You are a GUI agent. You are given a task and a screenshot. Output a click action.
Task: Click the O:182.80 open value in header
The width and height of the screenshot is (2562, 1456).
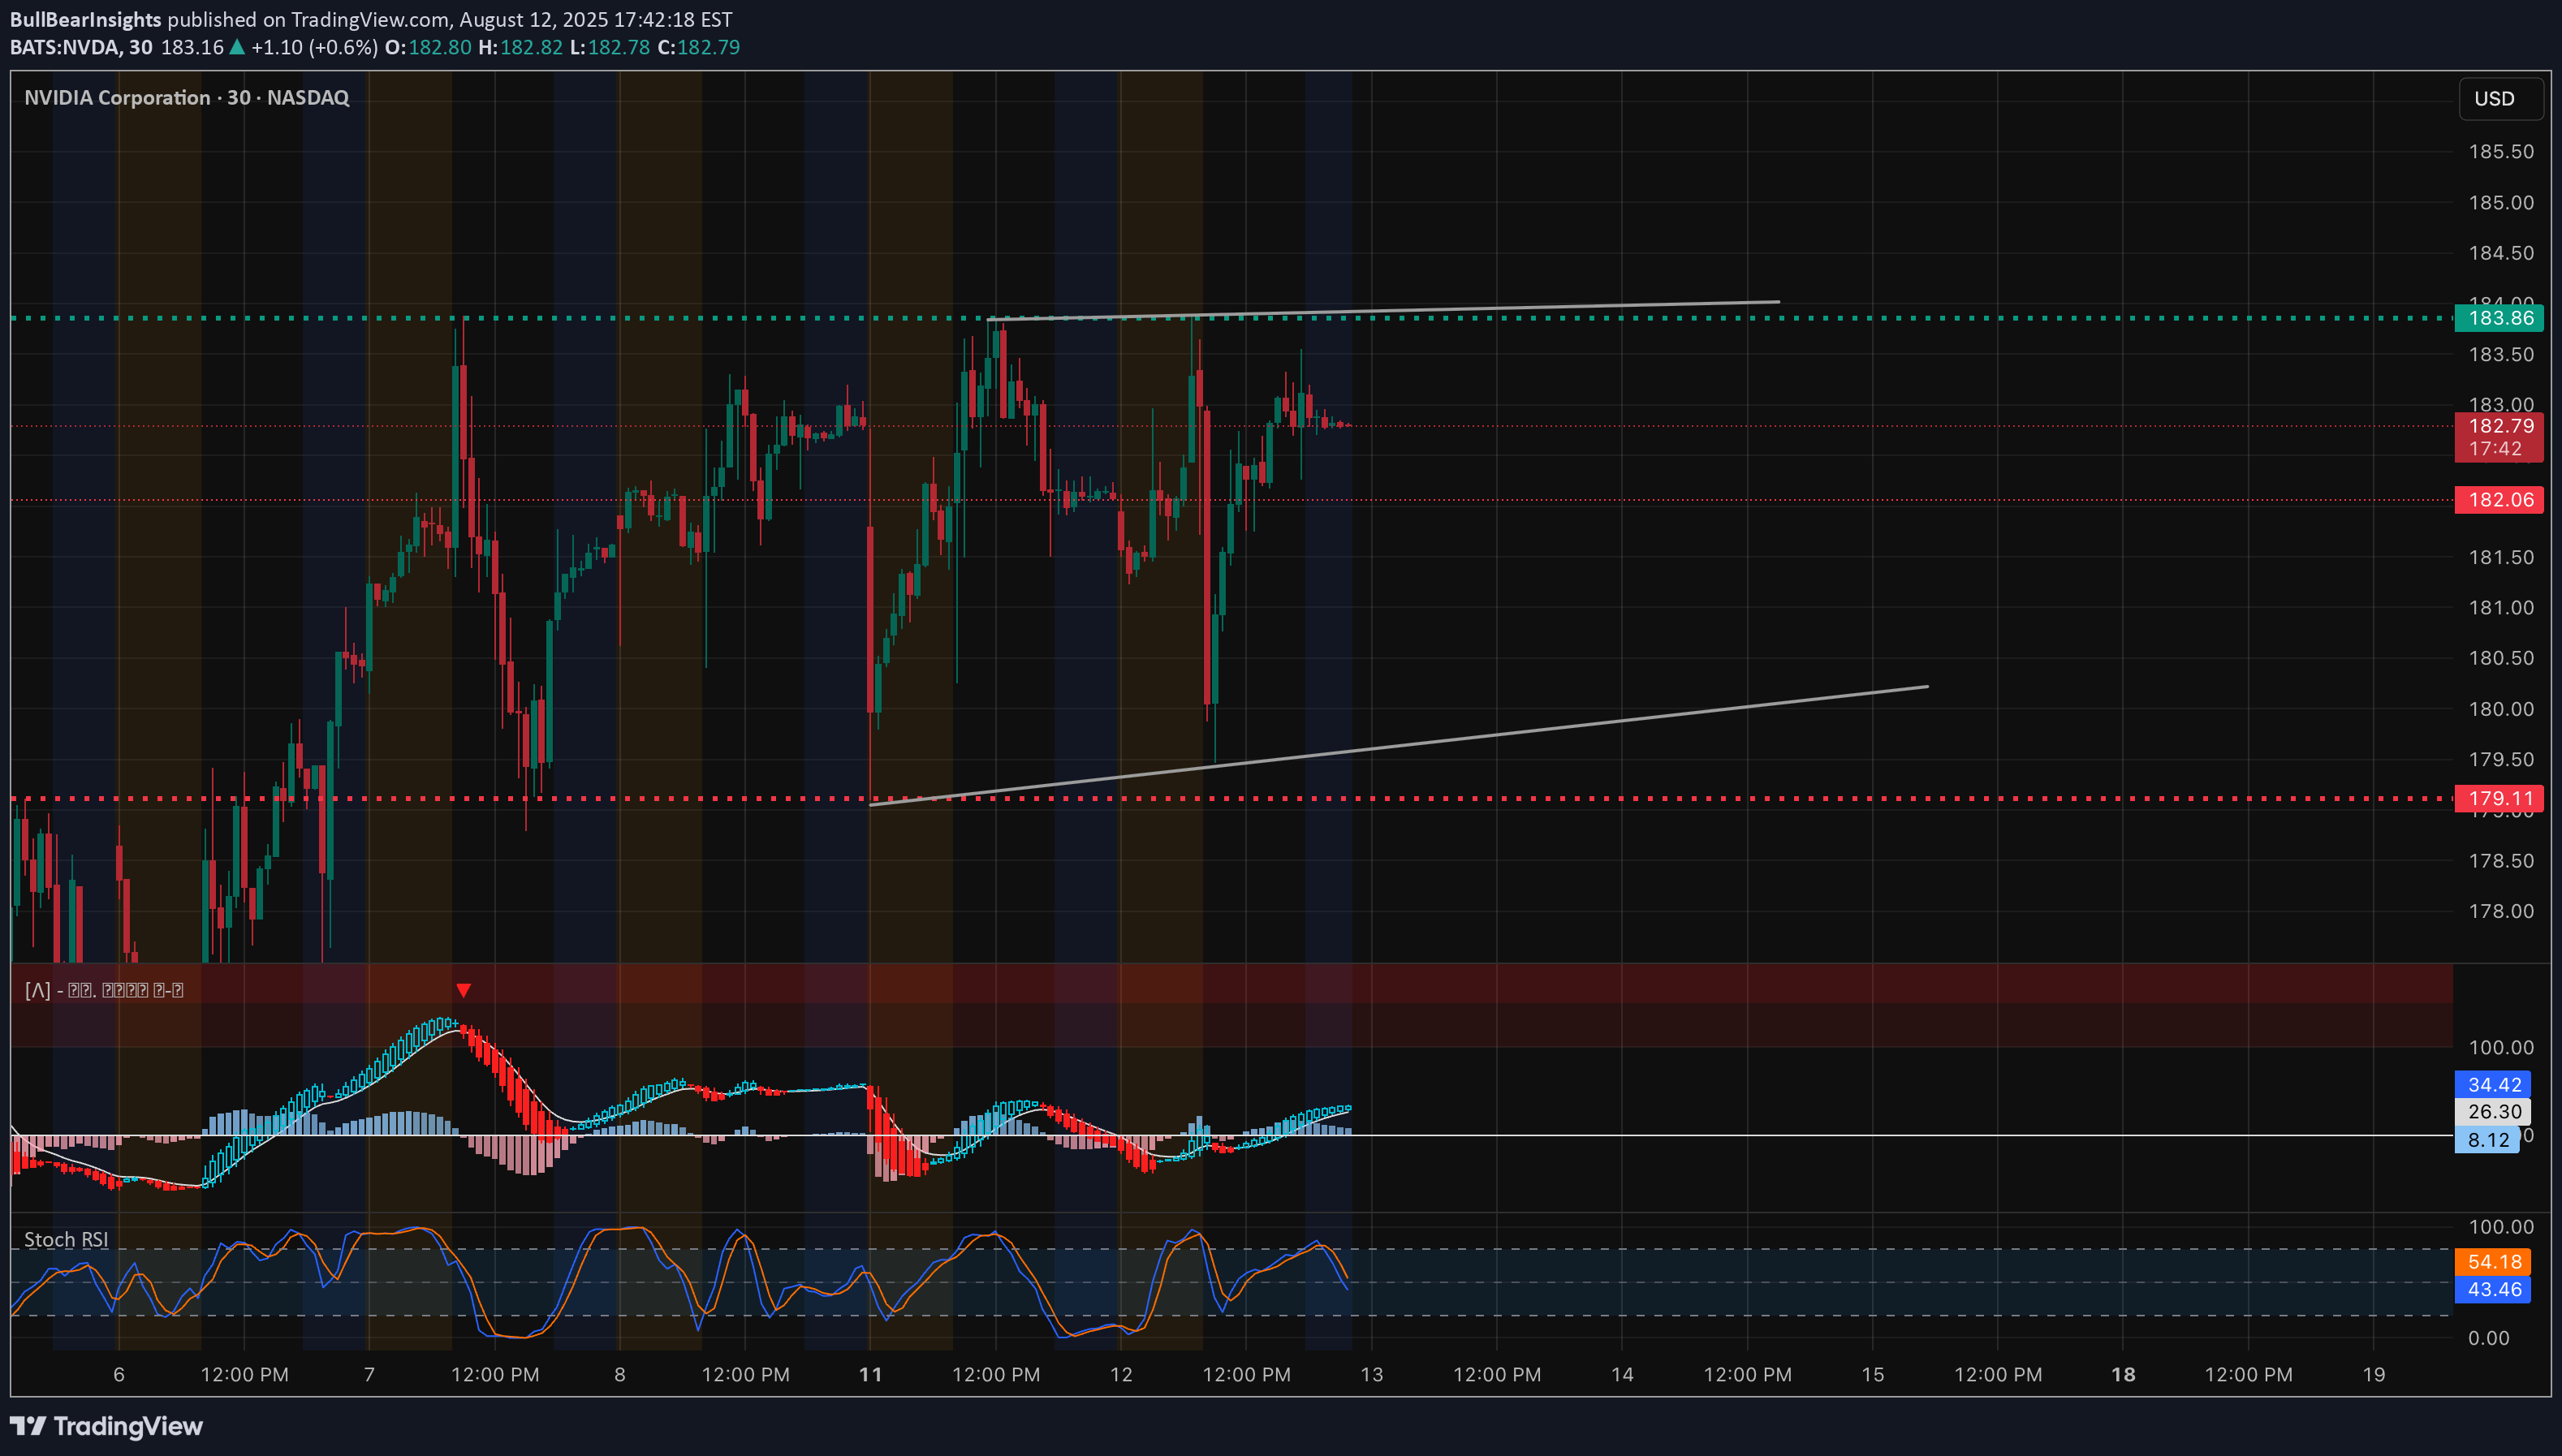428,47
